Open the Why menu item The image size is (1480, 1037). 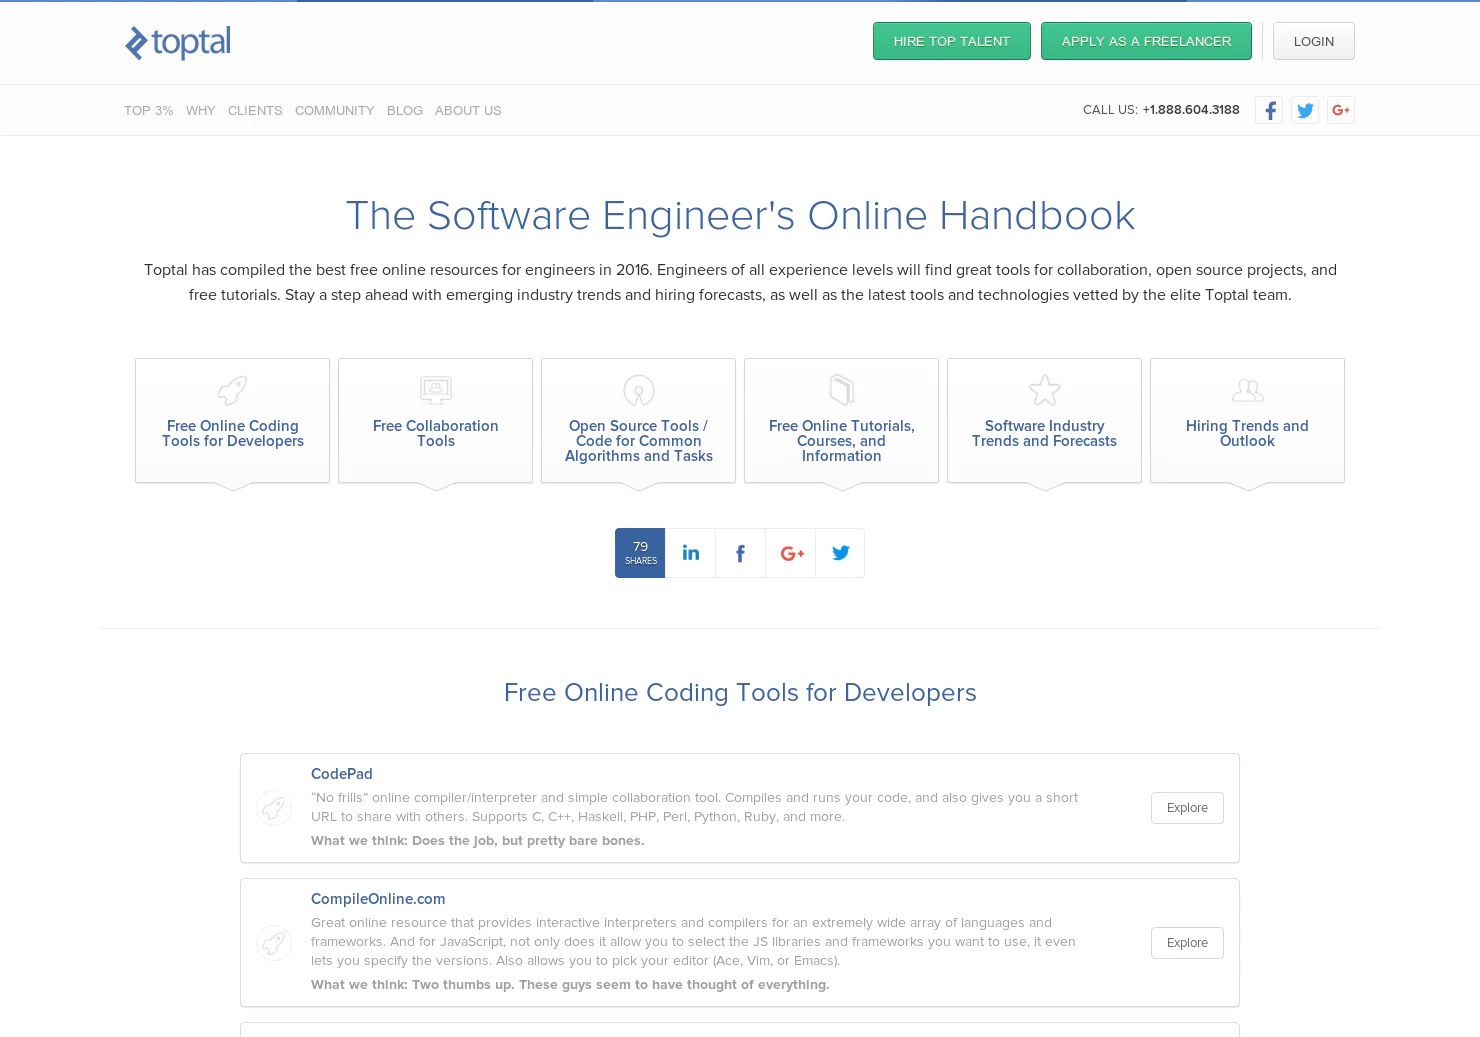click(x=201, y=111)
